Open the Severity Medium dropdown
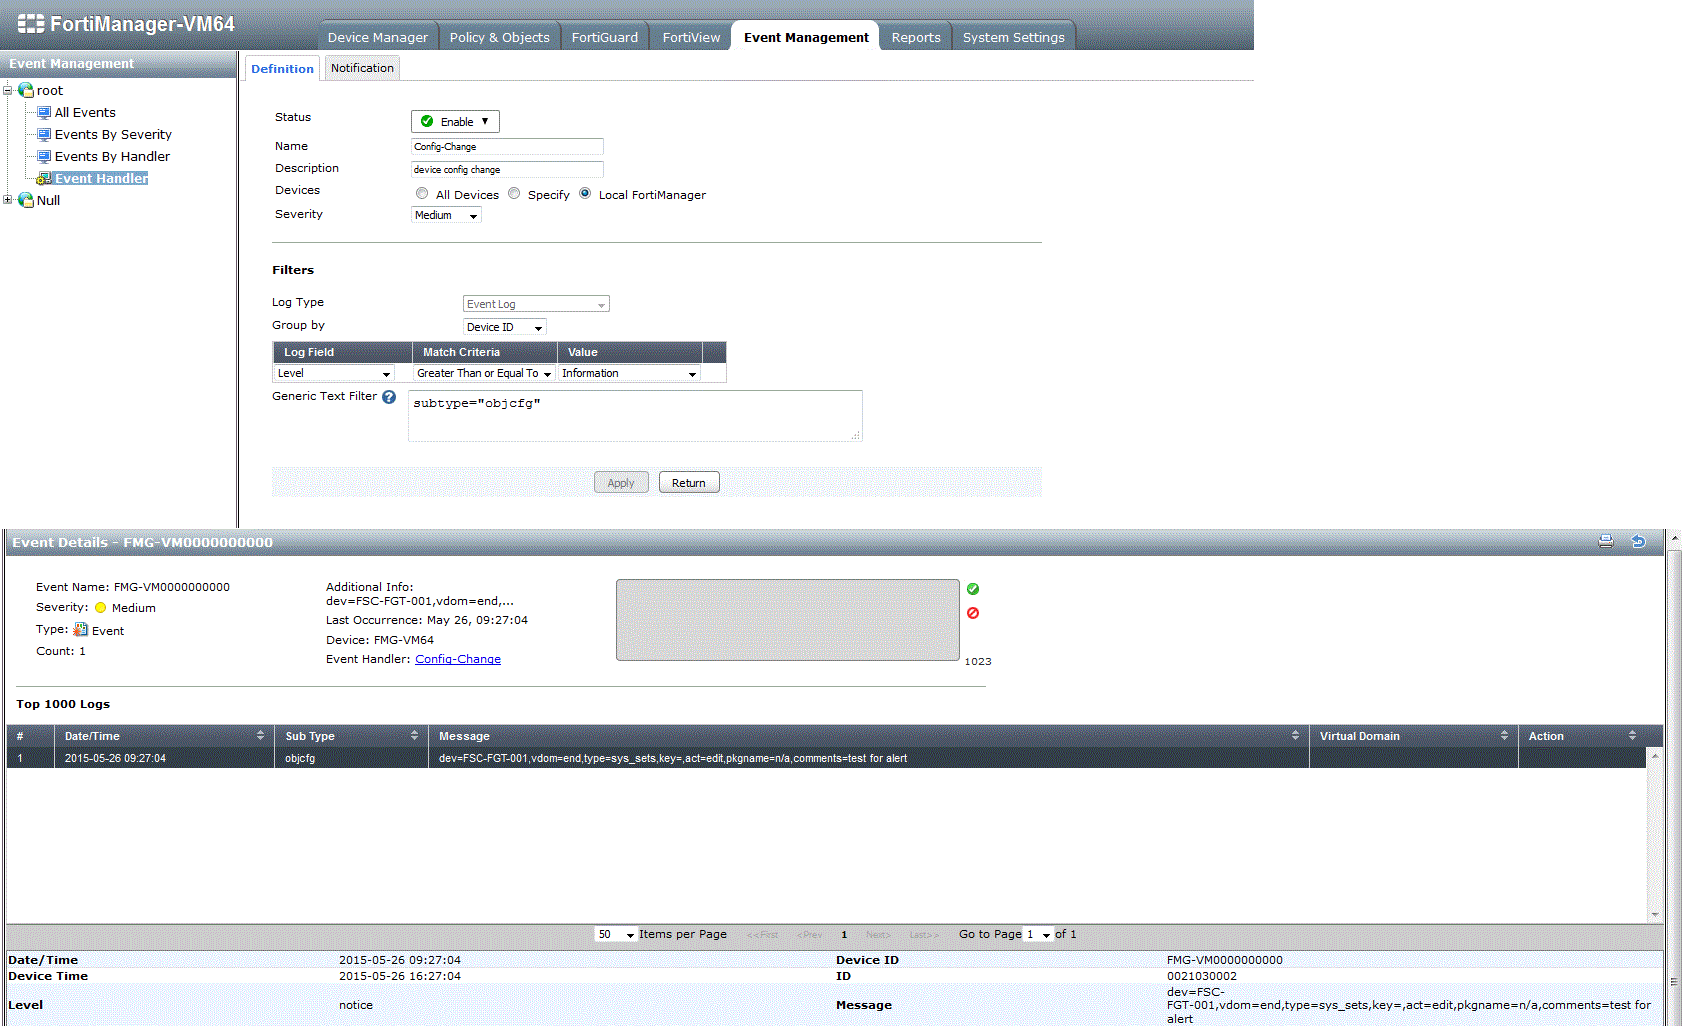This screenshot has height=1026, width=1682. click(446, 215)
